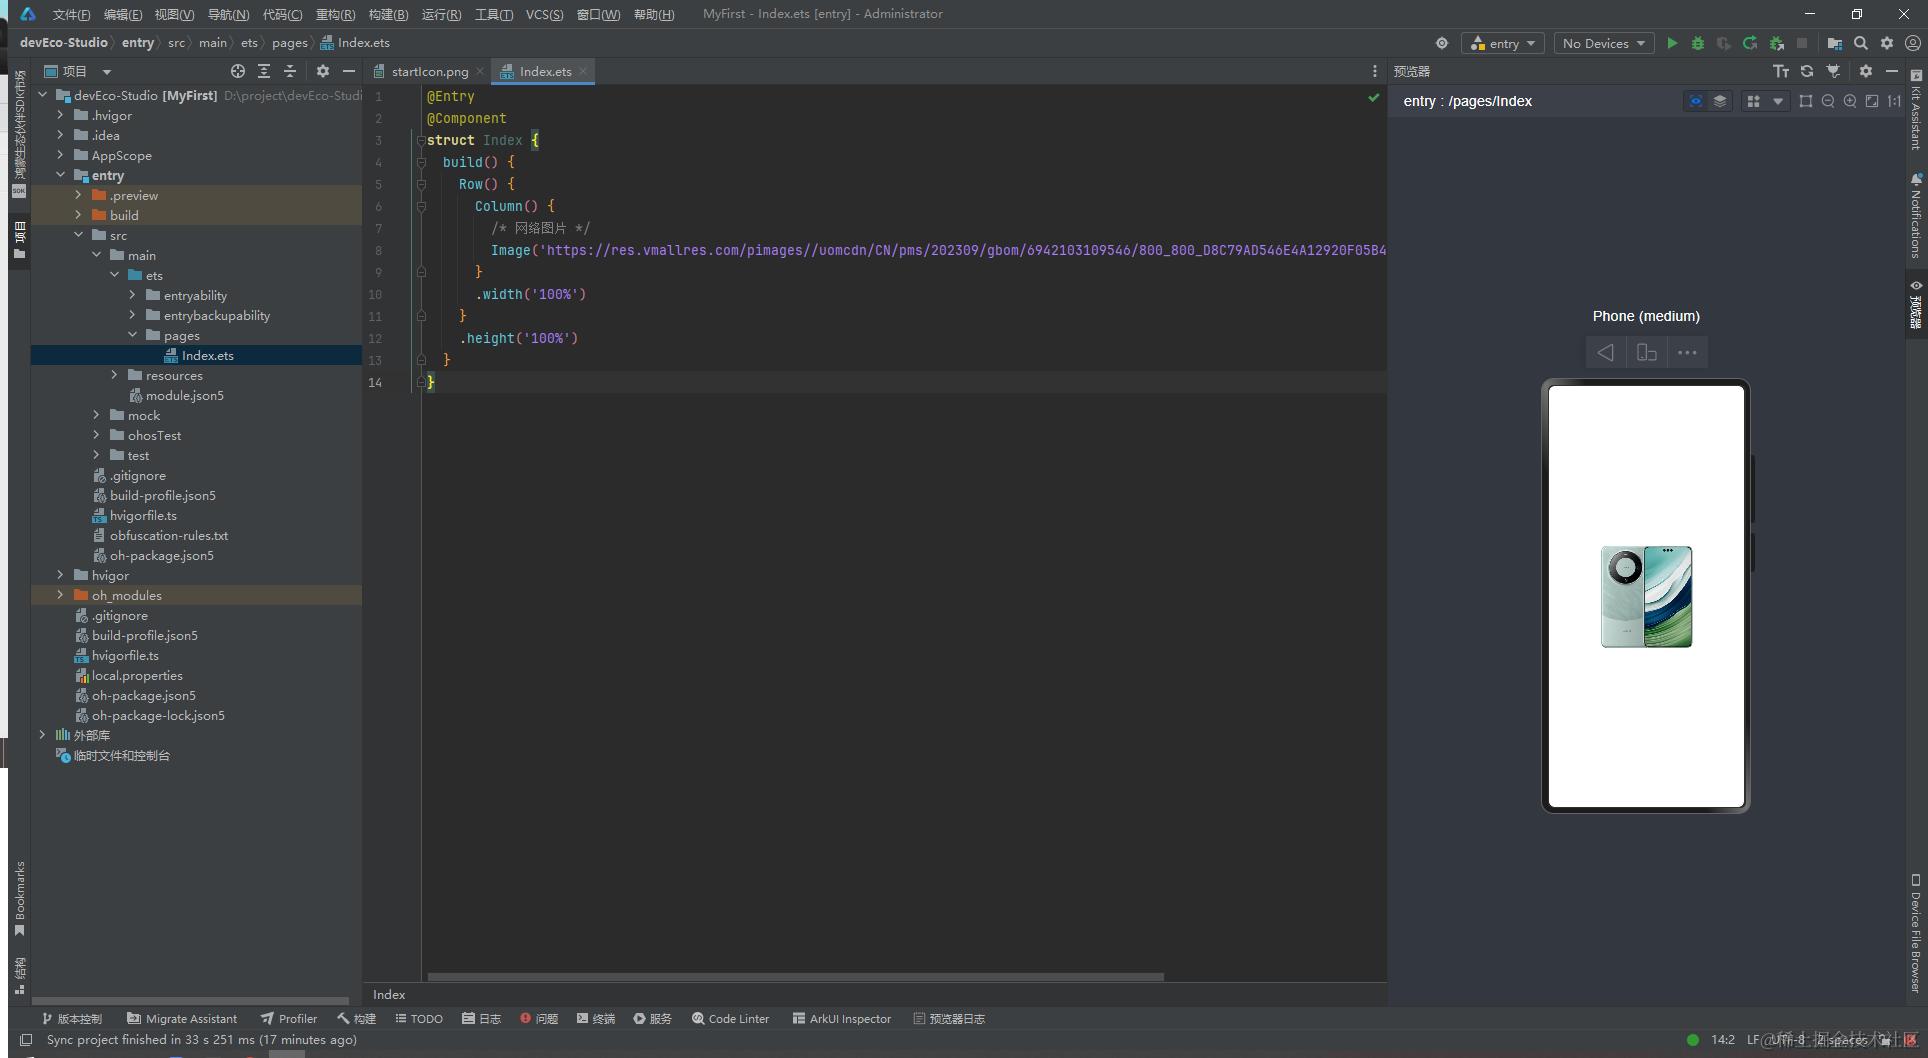Zoom out the preview with minus magnifier
This screenshot has width=1928, height=1058.
coord(1828,101)
